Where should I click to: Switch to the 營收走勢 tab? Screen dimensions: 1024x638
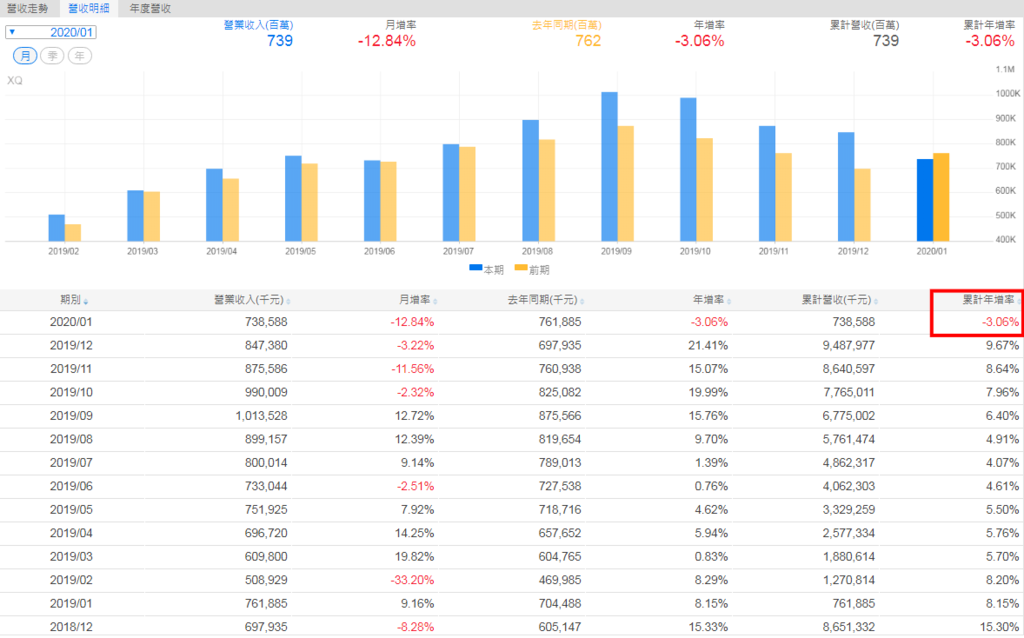[x=27, y=8]
